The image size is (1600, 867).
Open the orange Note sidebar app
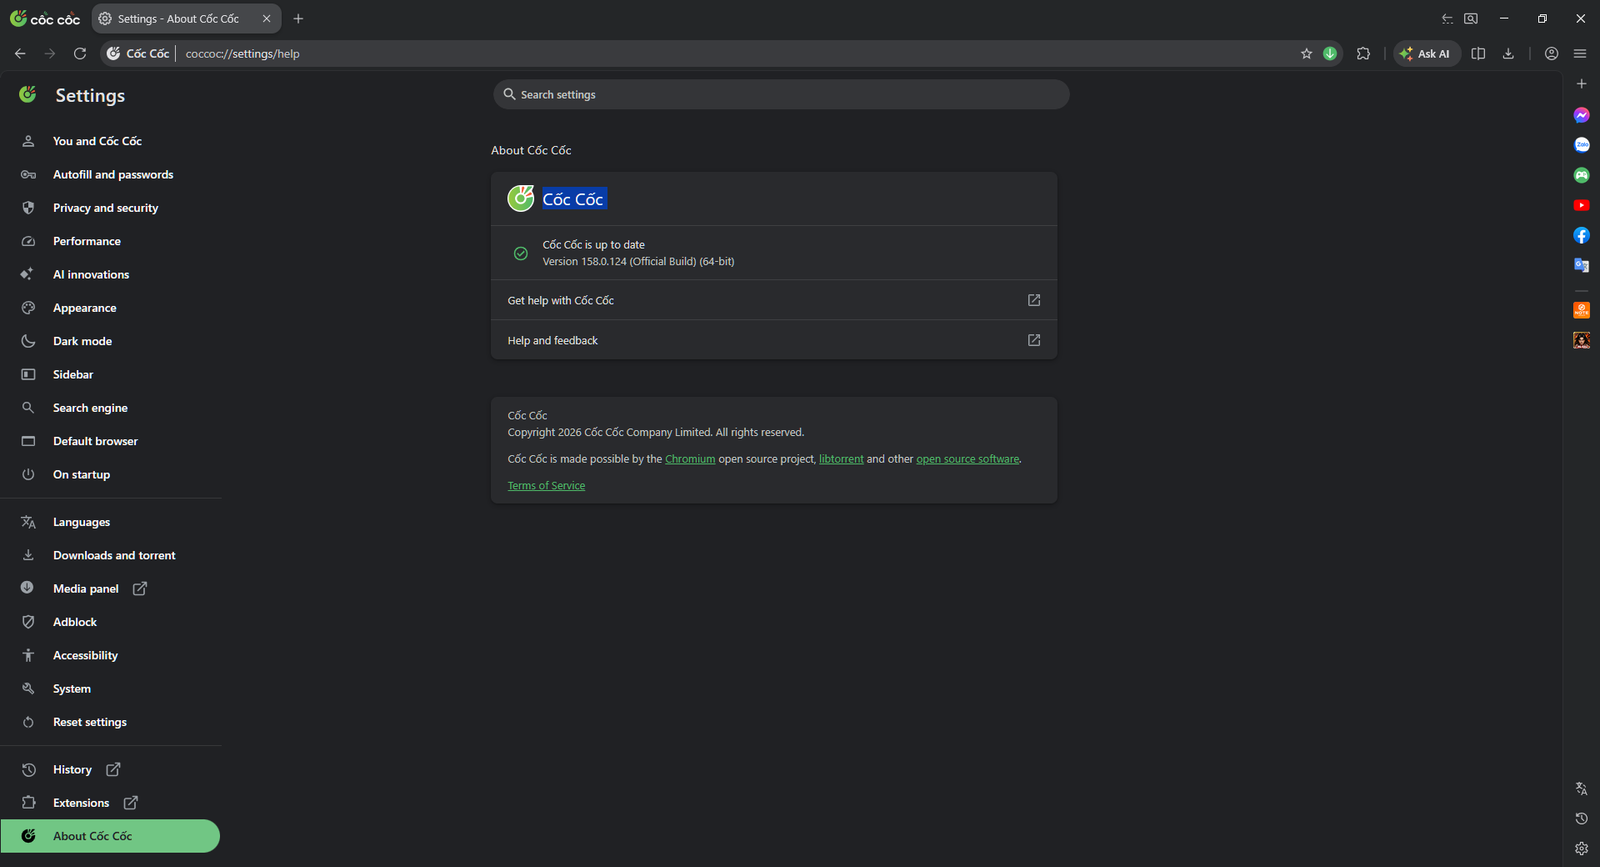point(1581,310)
